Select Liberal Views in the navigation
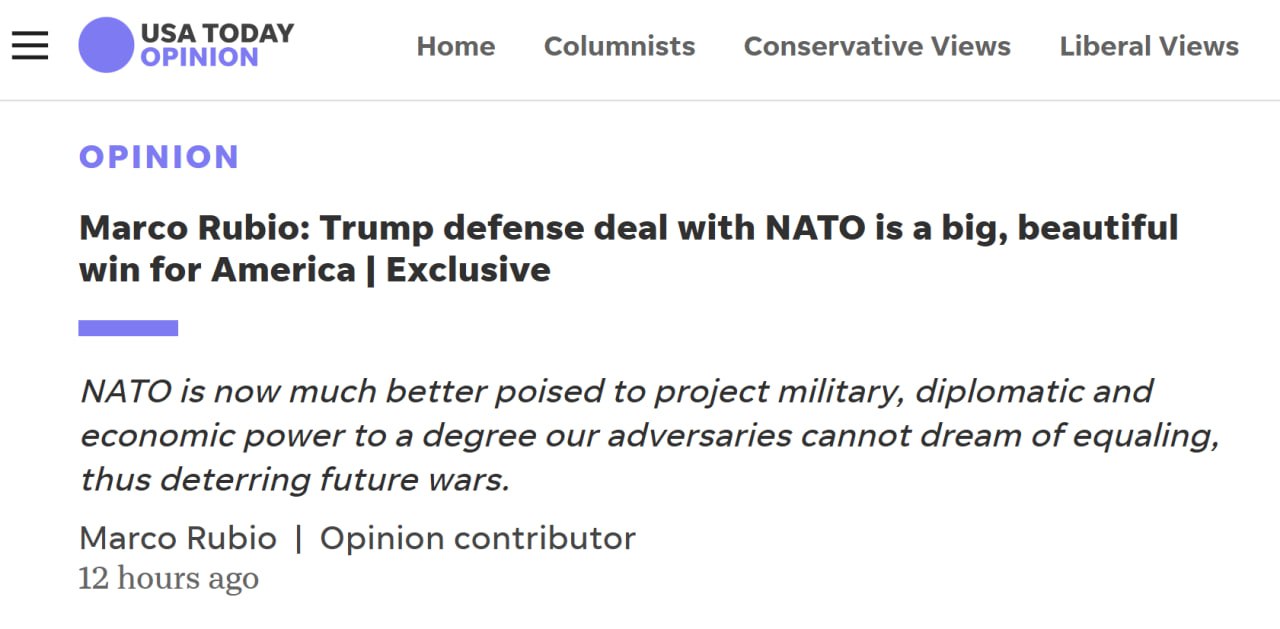The height and width of the screenshot is (629, 1280). click(1149, 46)
